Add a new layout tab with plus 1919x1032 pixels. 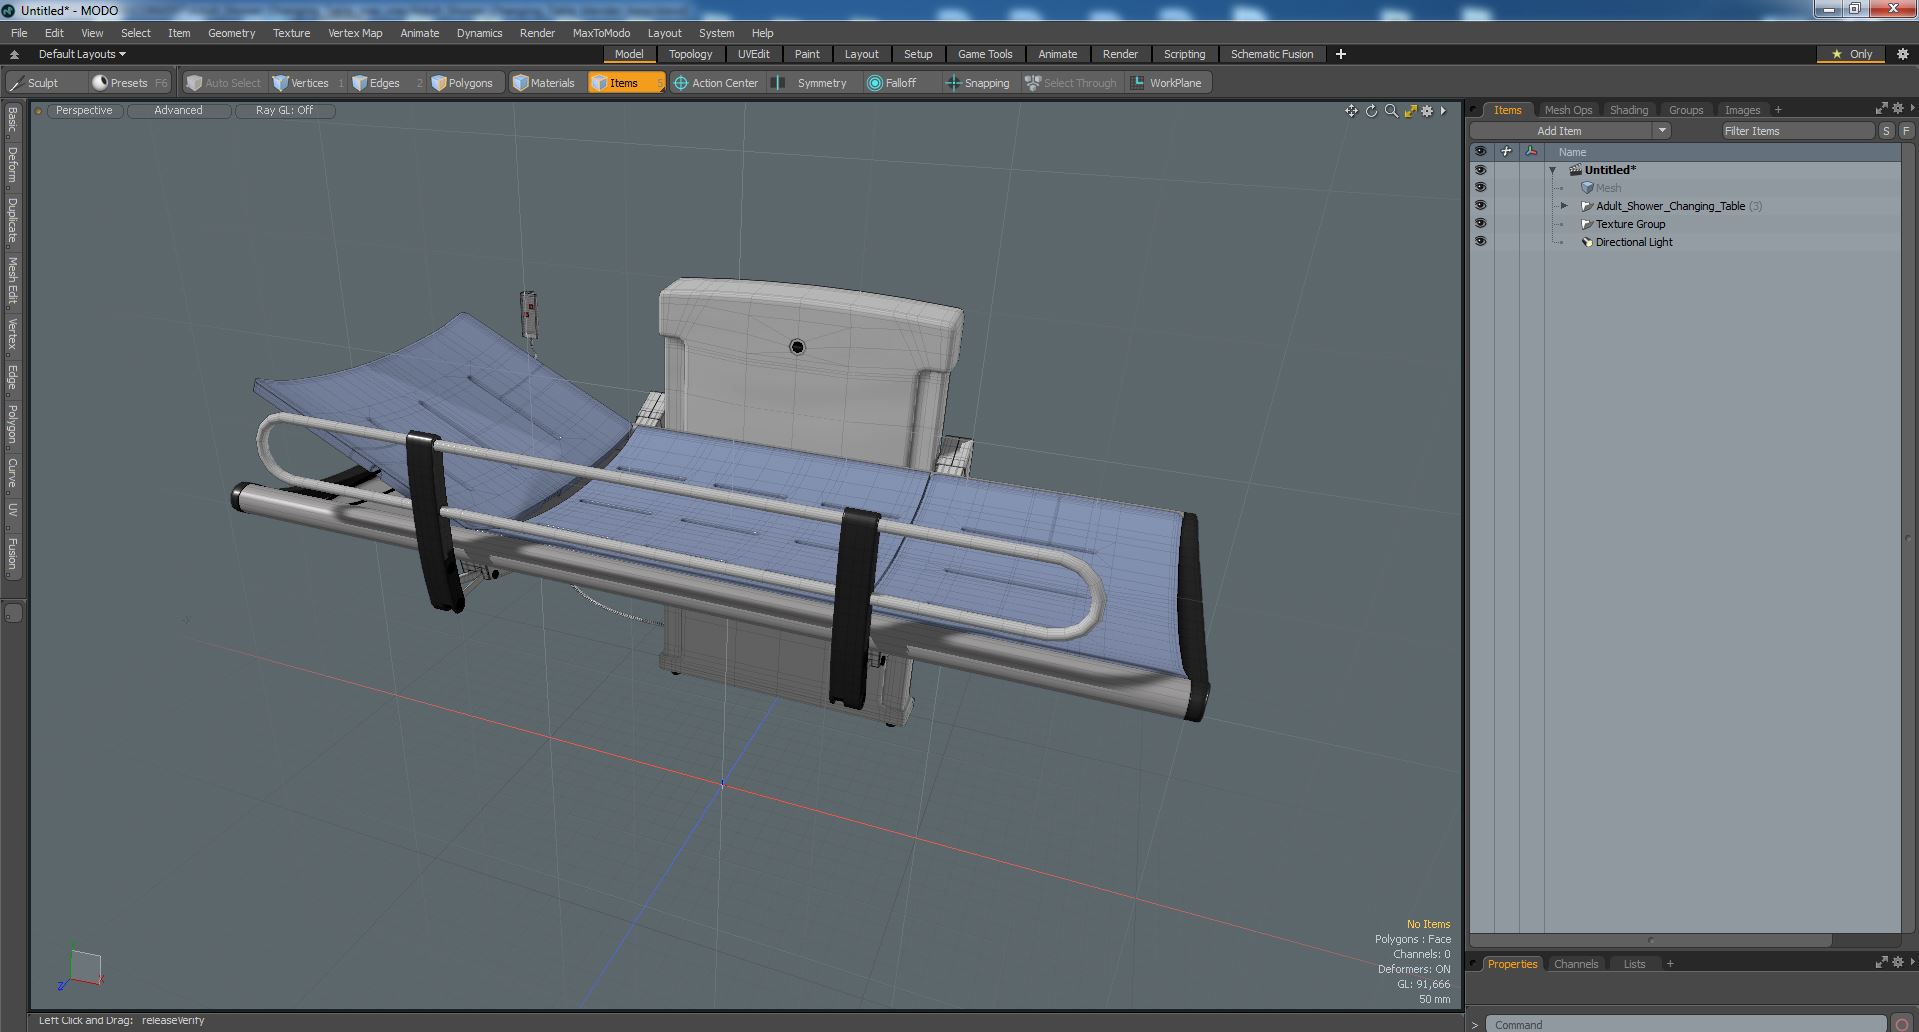(1341, 54)
